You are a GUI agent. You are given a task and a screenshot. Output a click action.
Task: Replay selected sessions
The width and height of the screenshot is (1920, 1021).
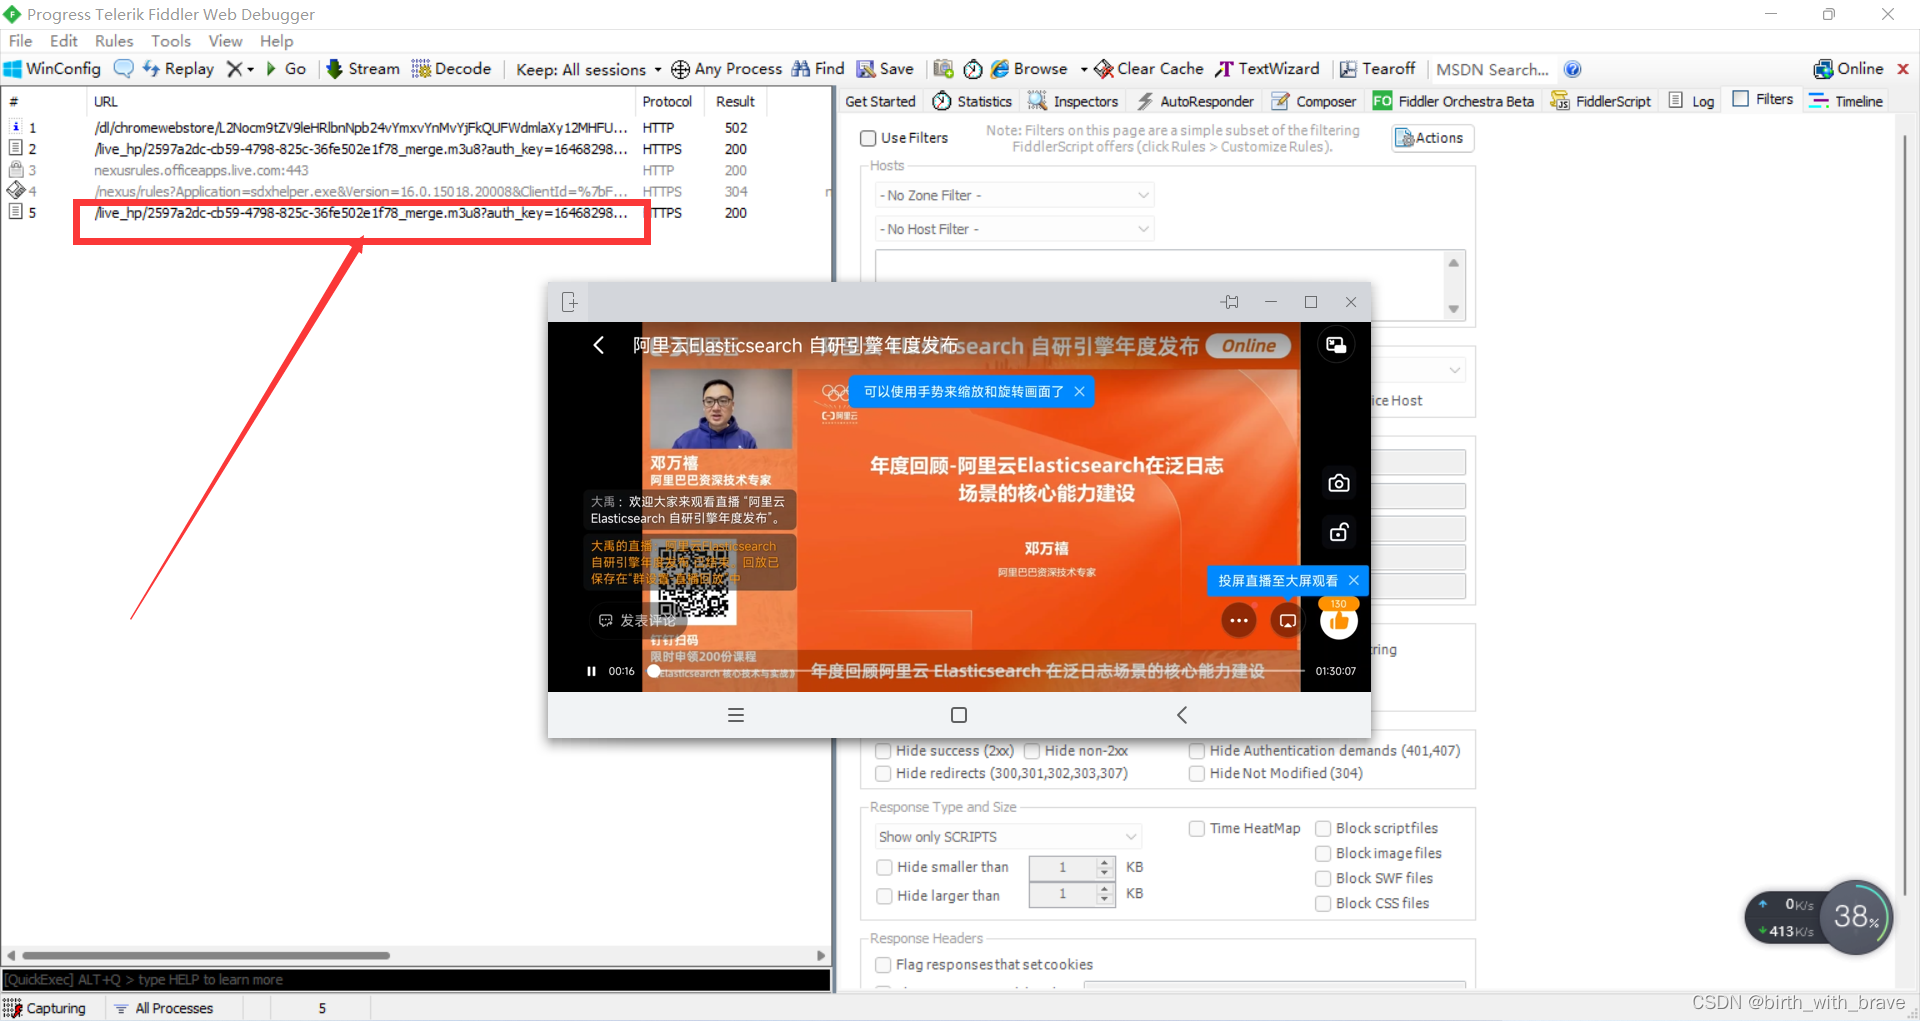pyautogui.click(x=179, y=69)
